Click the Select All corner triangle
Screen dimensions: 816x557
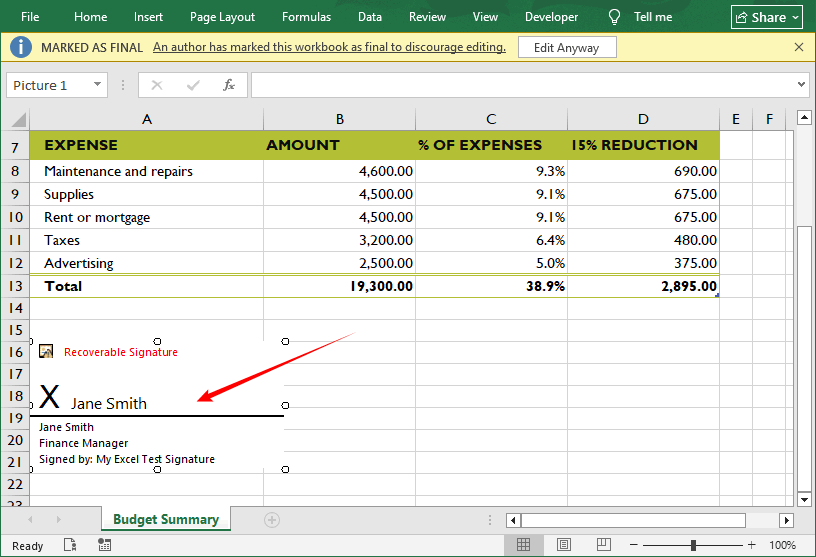(x=19, y=120)
